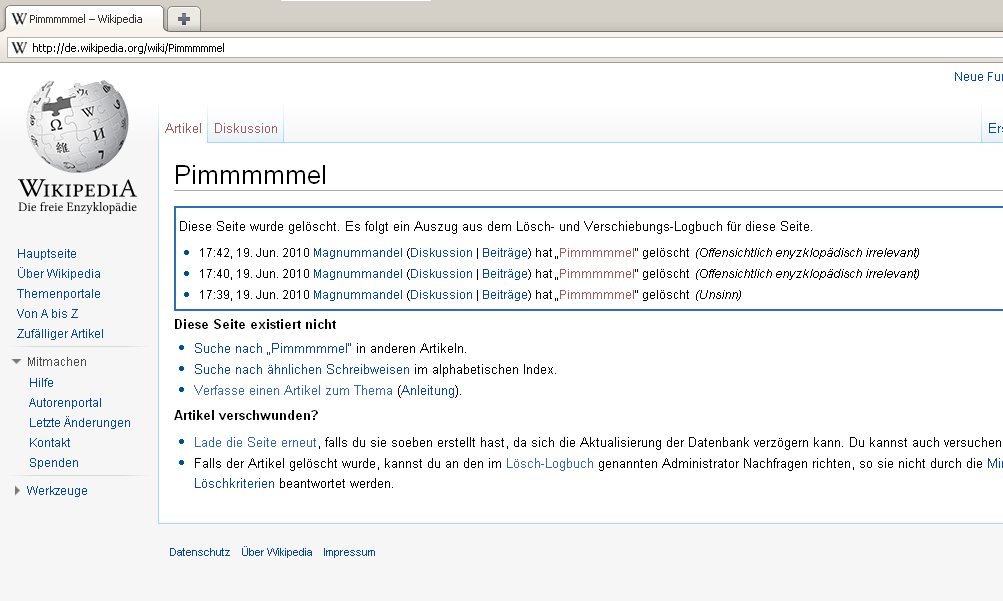Open Über Wikipedia footer link
1003x601 pixels.
[x=276, y=552]
